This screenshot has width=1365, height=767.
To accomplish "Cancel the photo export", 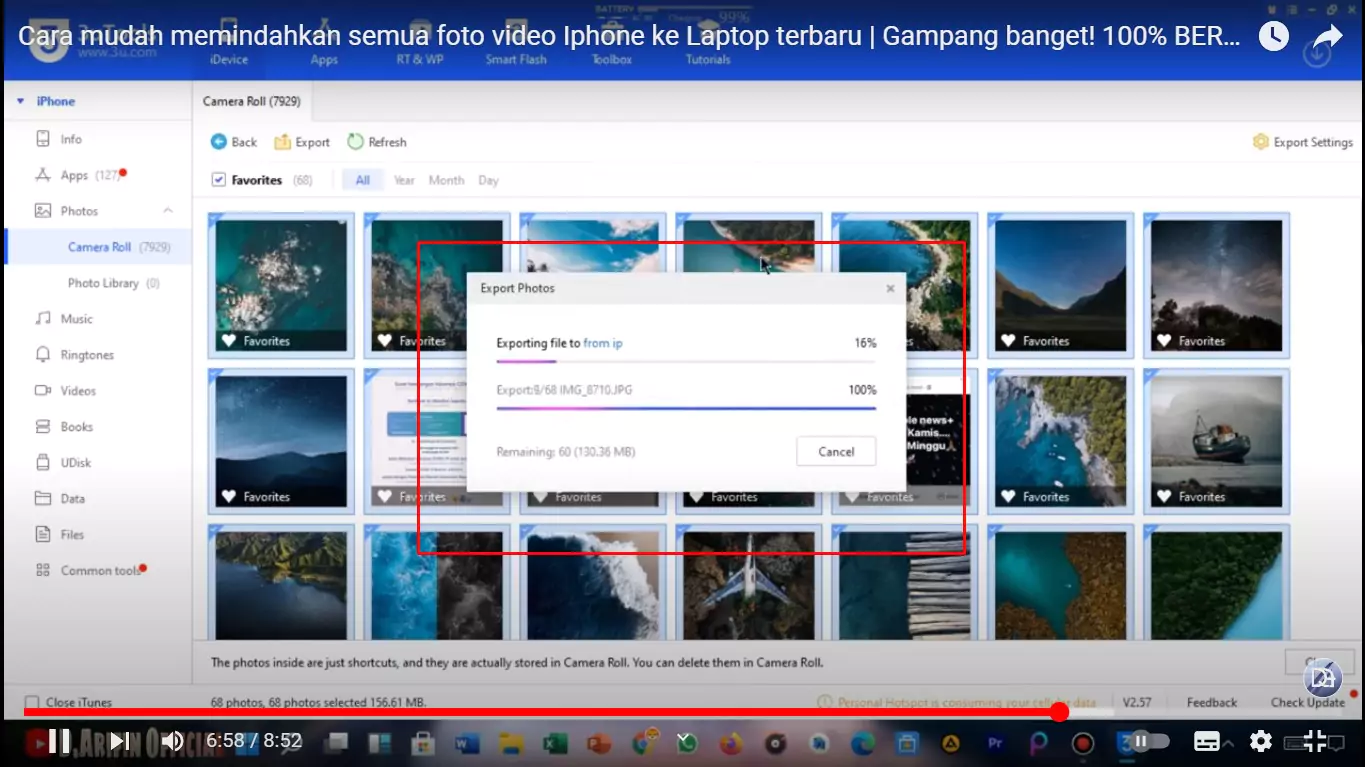I will point(836,451).
